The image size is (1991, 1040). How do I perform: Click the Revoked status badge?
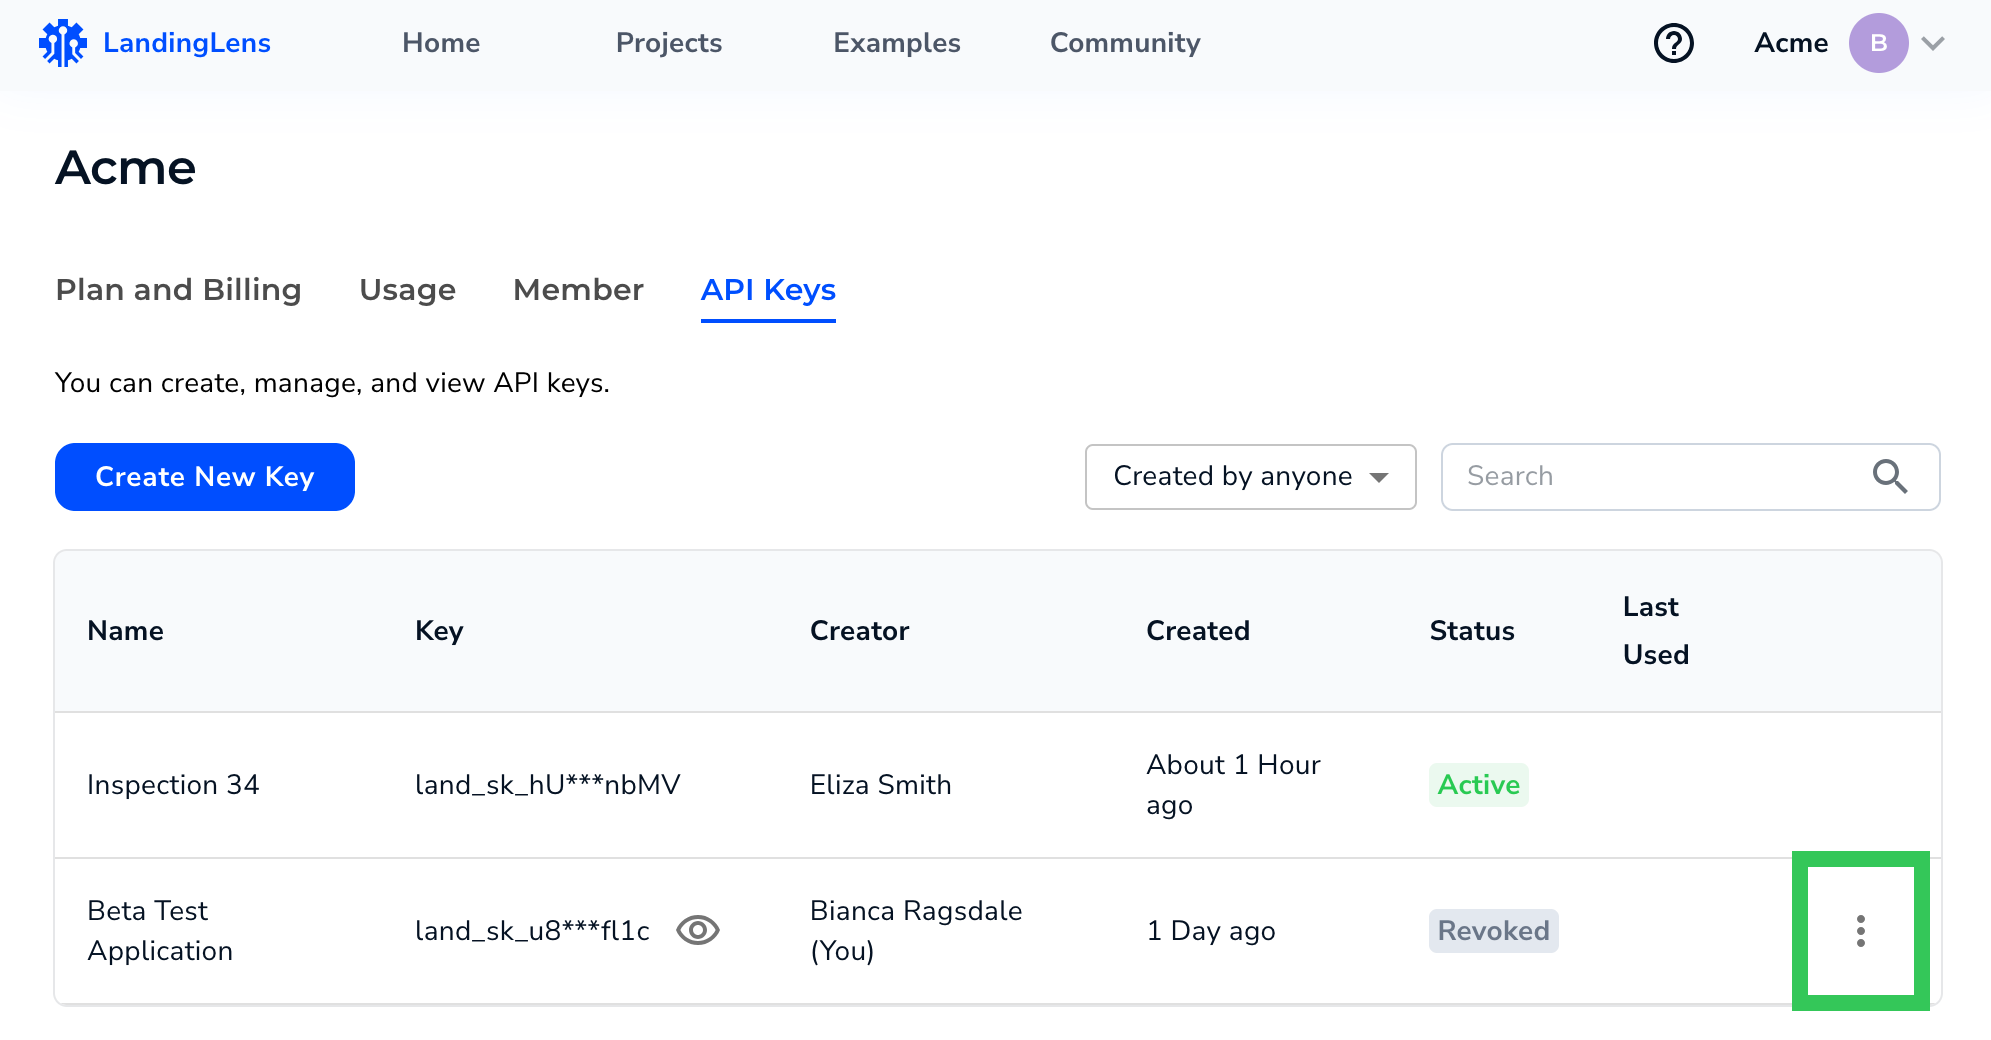tap(1493, 931)
